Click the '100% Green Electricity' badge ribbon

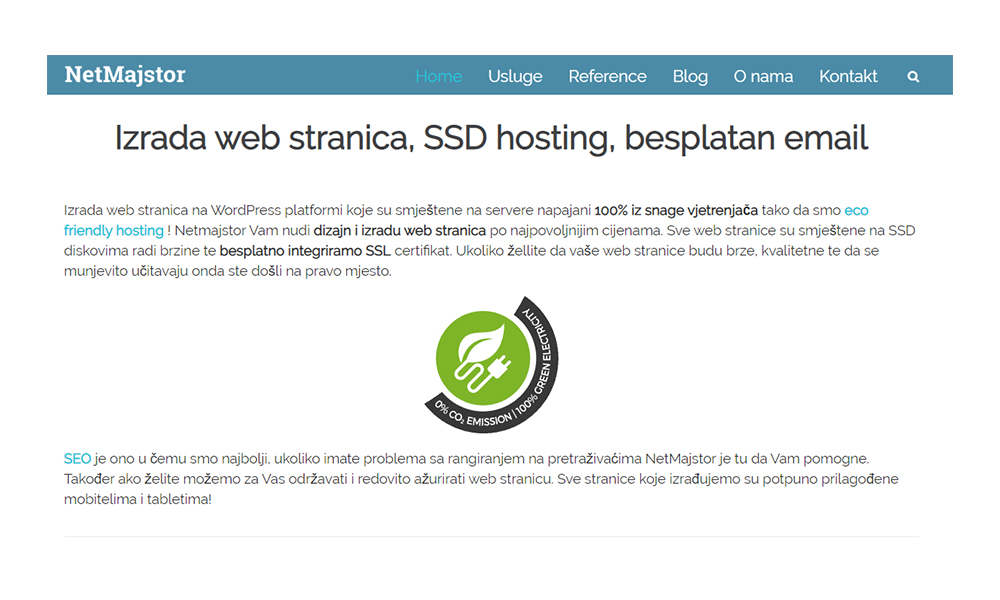(x=543, y=353)
